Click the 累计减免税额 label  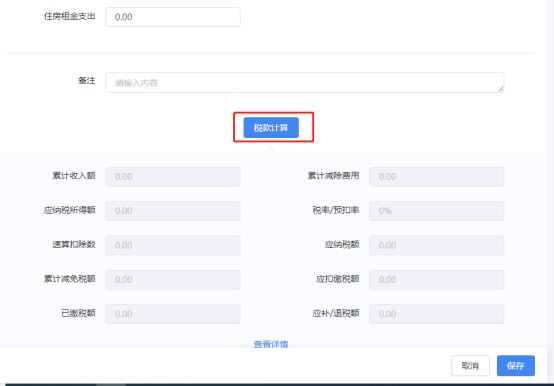[x=70, y=279]
